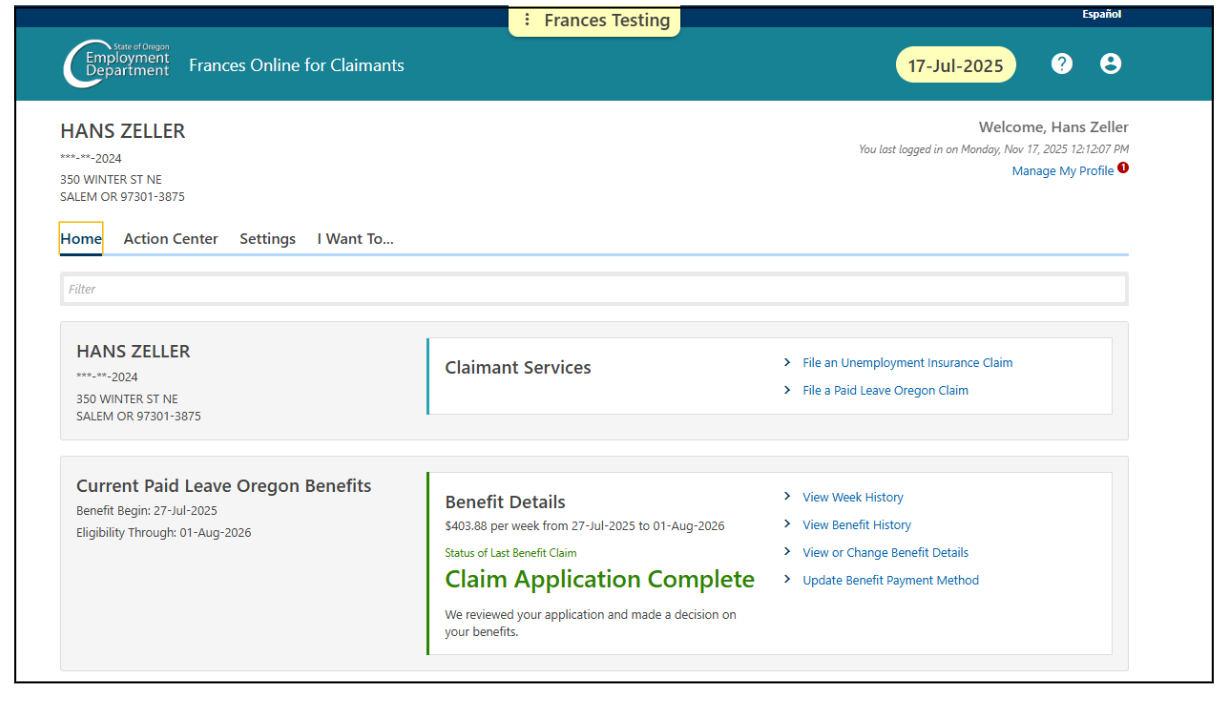Click the 17-Jul-2025 date badge
1231x702 pixels.
coord(955,66)
